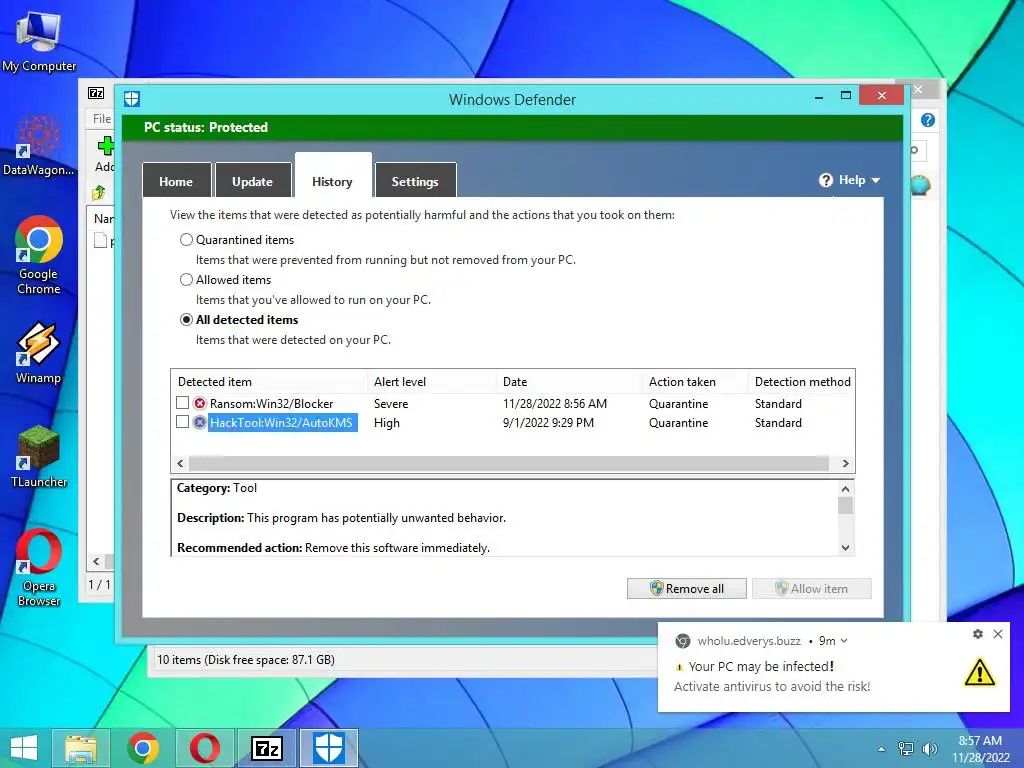Image resolution: width=1024 pixels, height=768 pixels.
Task: Open Opera from the taskbar
Action: 204,748
